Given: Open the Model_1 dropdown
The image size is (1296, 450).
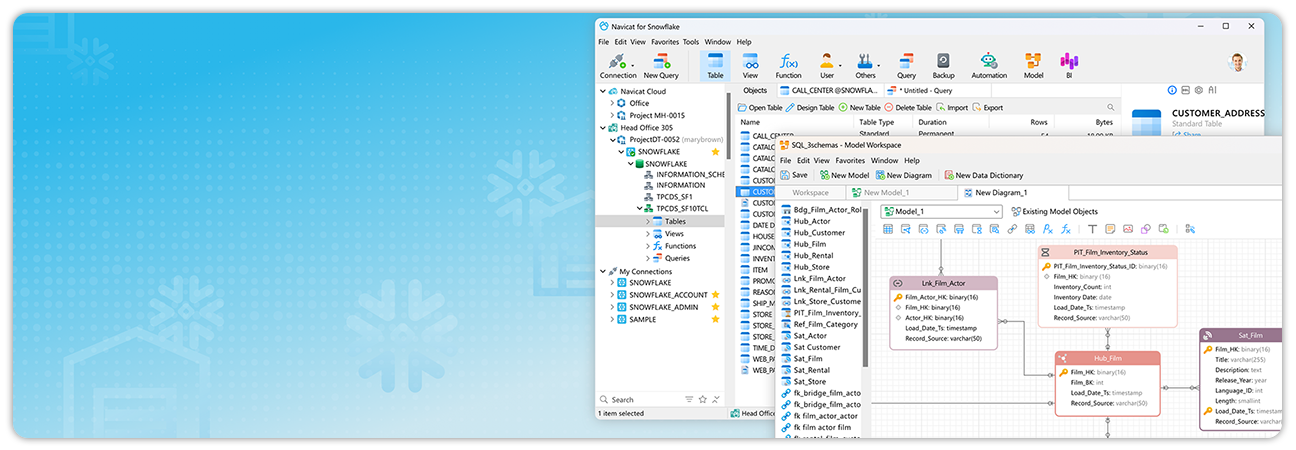Looking at the screenshot, I should point(941,212).
